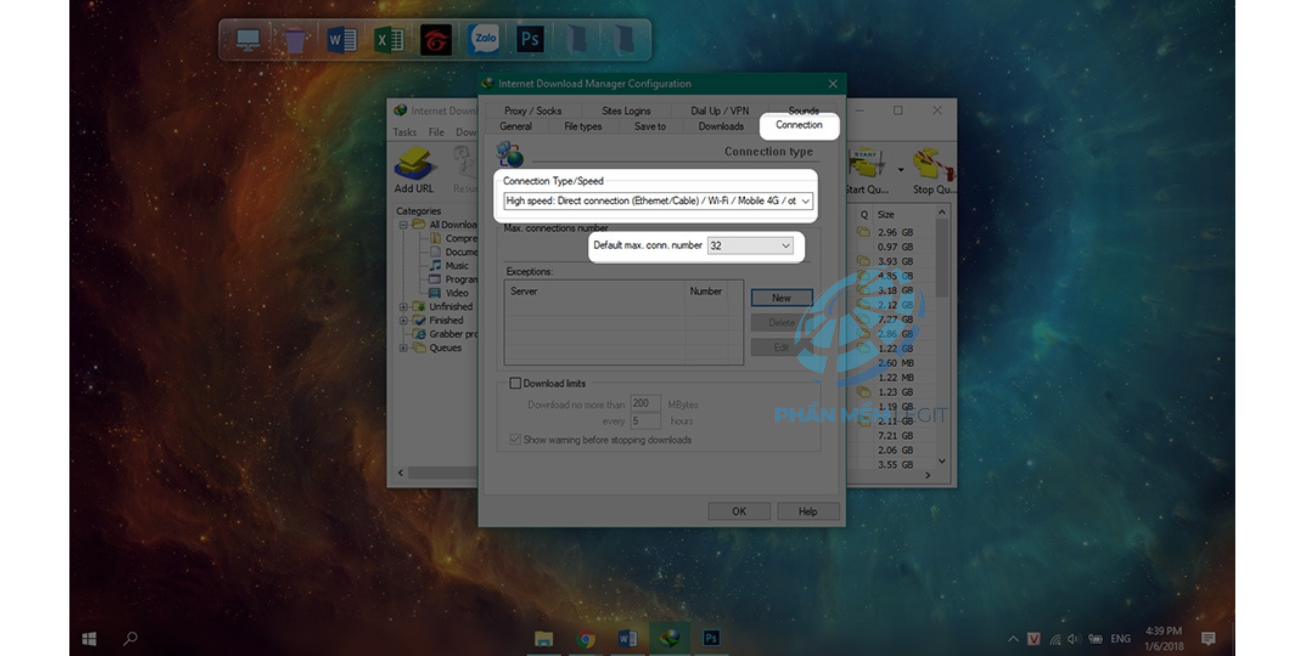Expand the Unfinished category

click(x=404, y=307)
